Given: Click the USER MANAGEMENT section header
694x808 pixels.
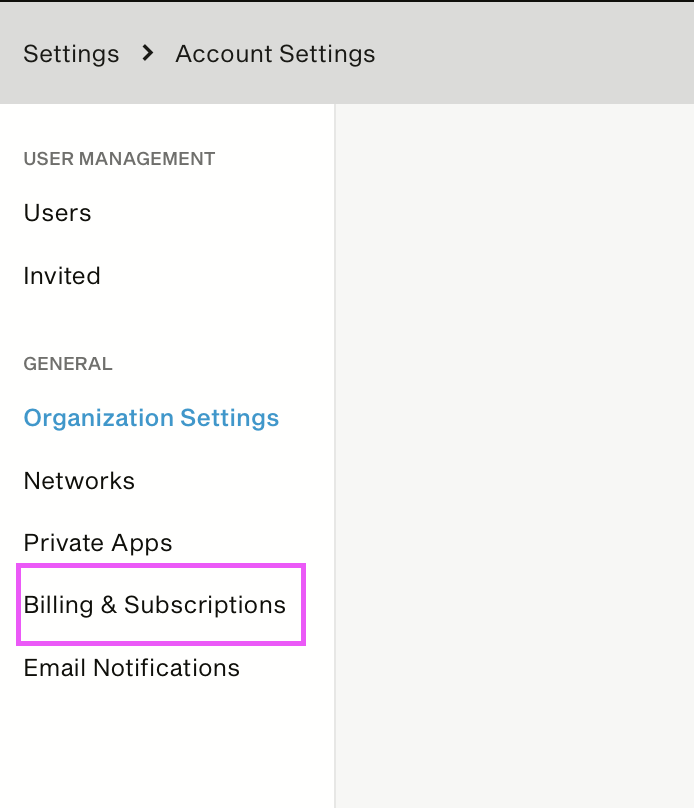Looking at the screenshot, I should [x=119, y=159].
